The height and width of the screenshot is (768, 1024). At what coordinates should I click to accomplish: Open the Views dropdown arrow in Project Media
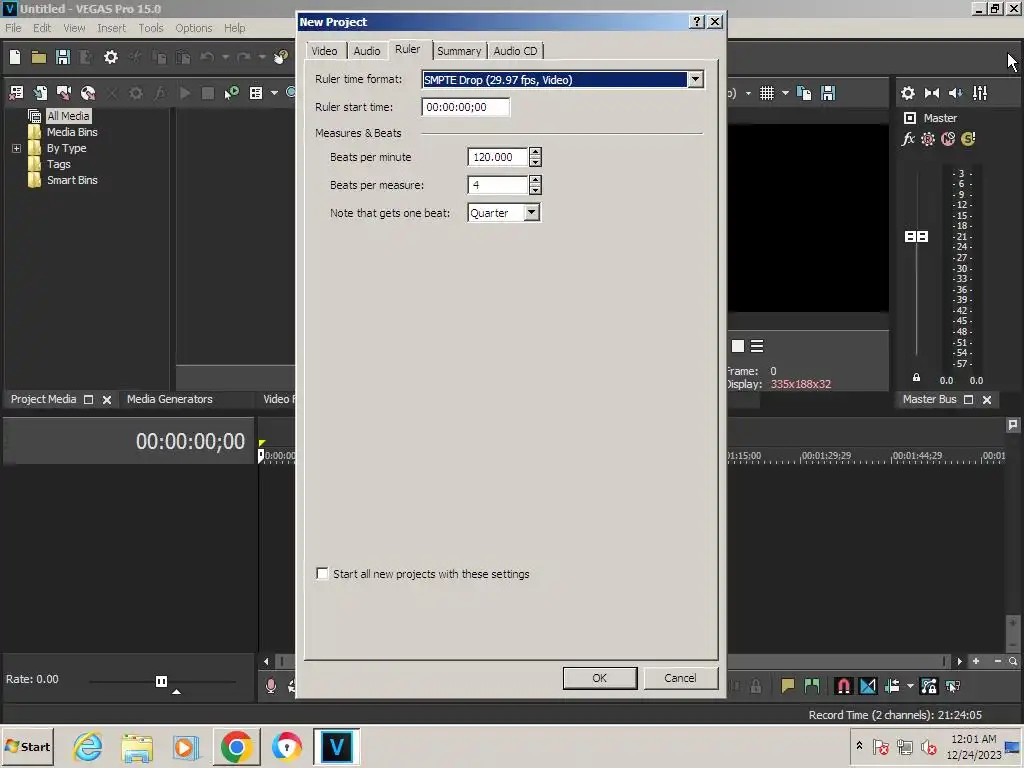point(274,93)
